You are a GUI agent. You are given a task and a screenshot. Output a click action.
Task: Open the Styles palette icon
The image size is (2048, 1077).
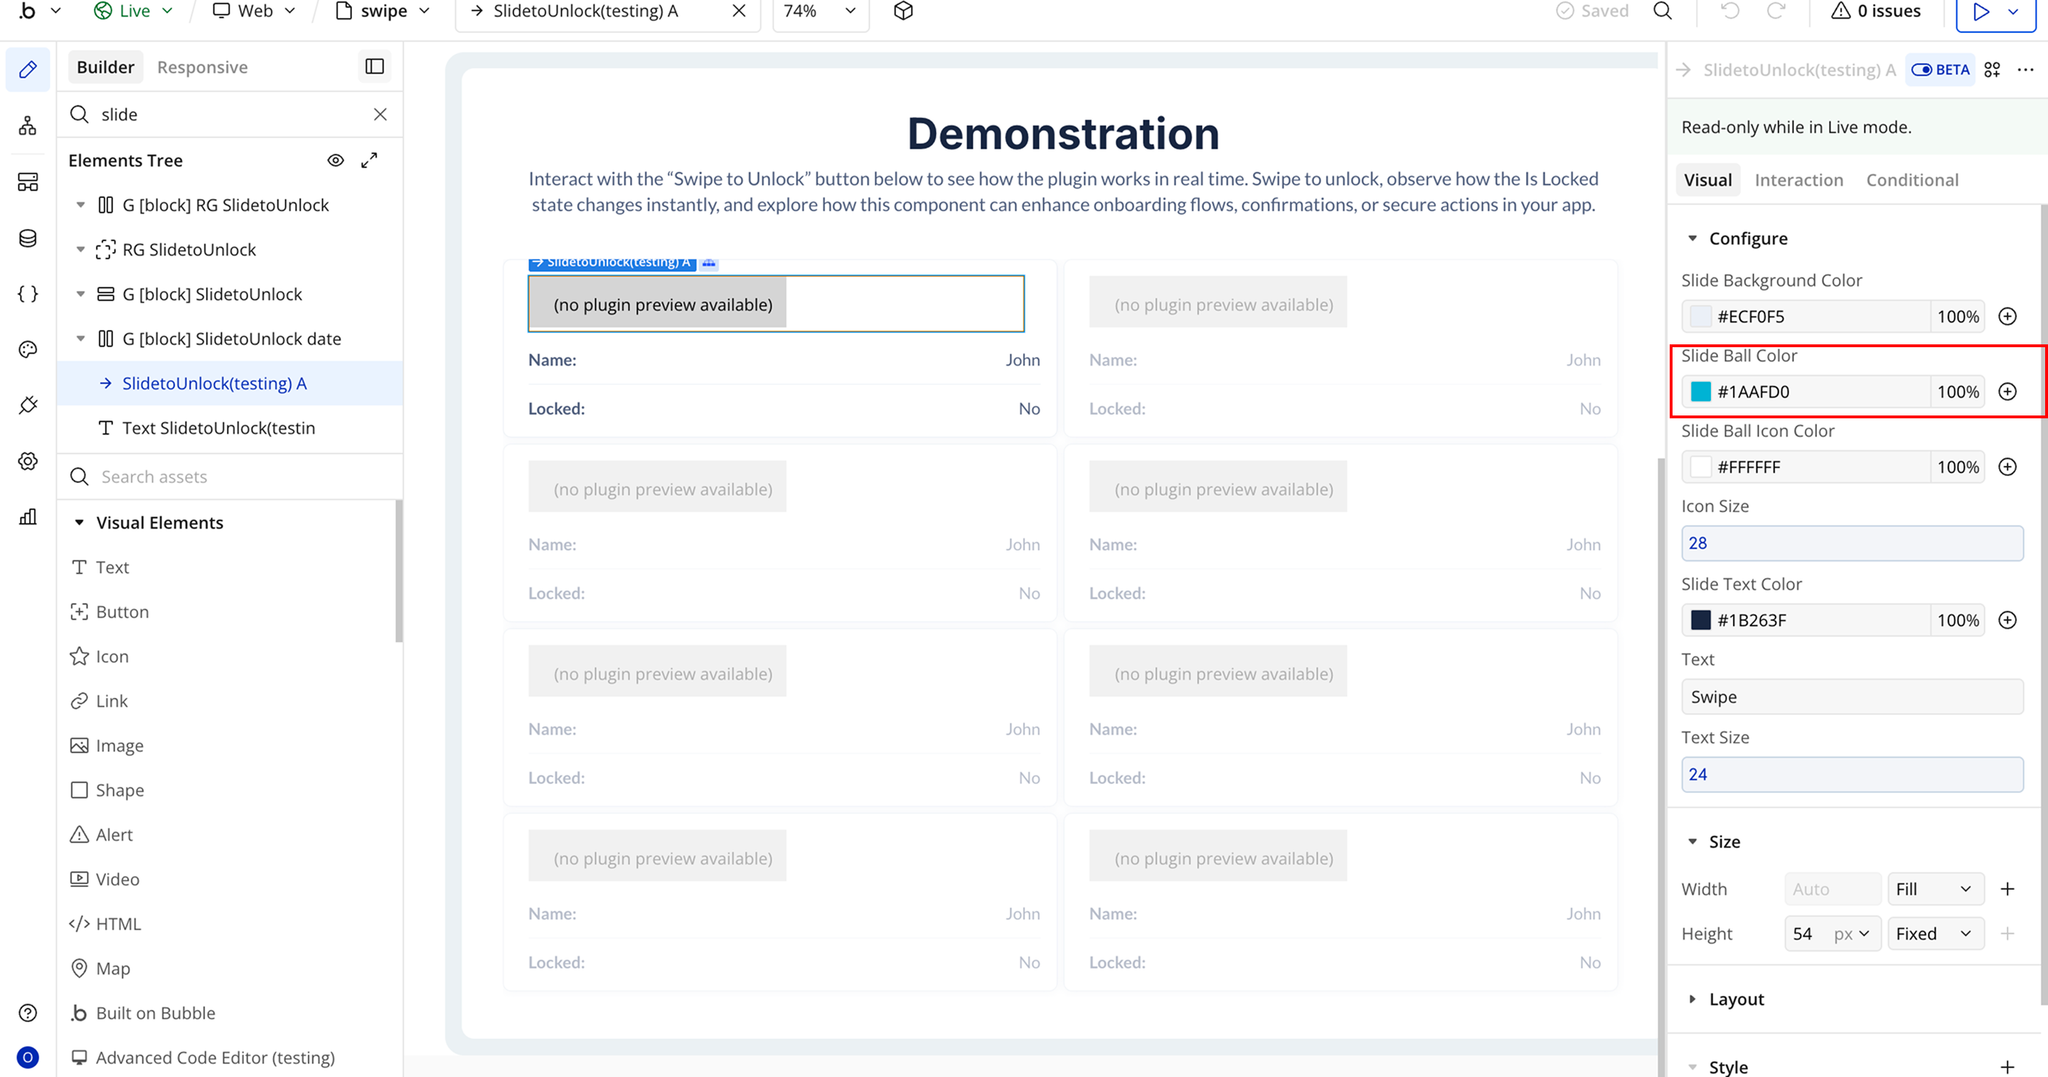pyautogui.click(x=28, y=349)
